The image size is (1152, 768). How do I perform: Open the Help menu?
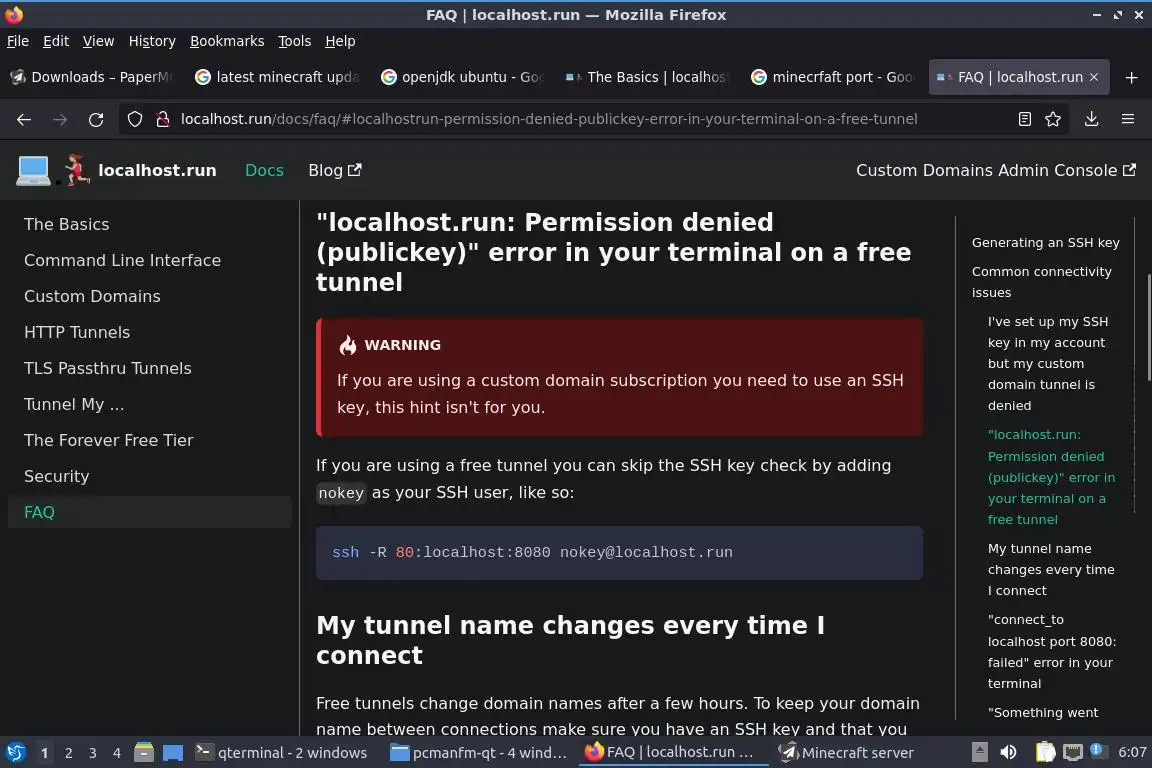pos(340,41)
